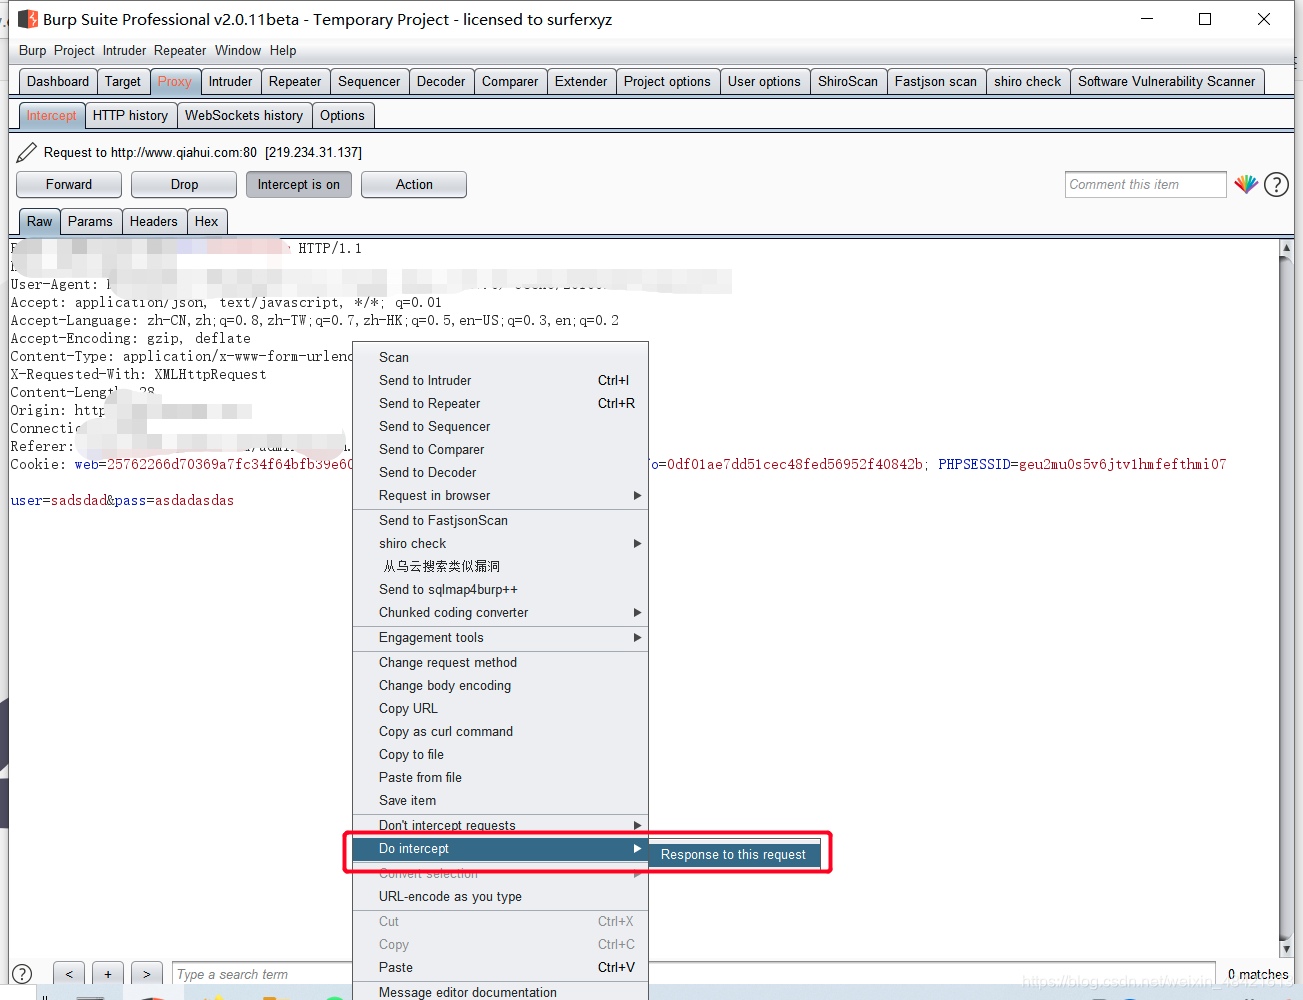1303x1000 pixels.
Task: Click the Burp Suite title bar logo
Action: click(28, 19)
